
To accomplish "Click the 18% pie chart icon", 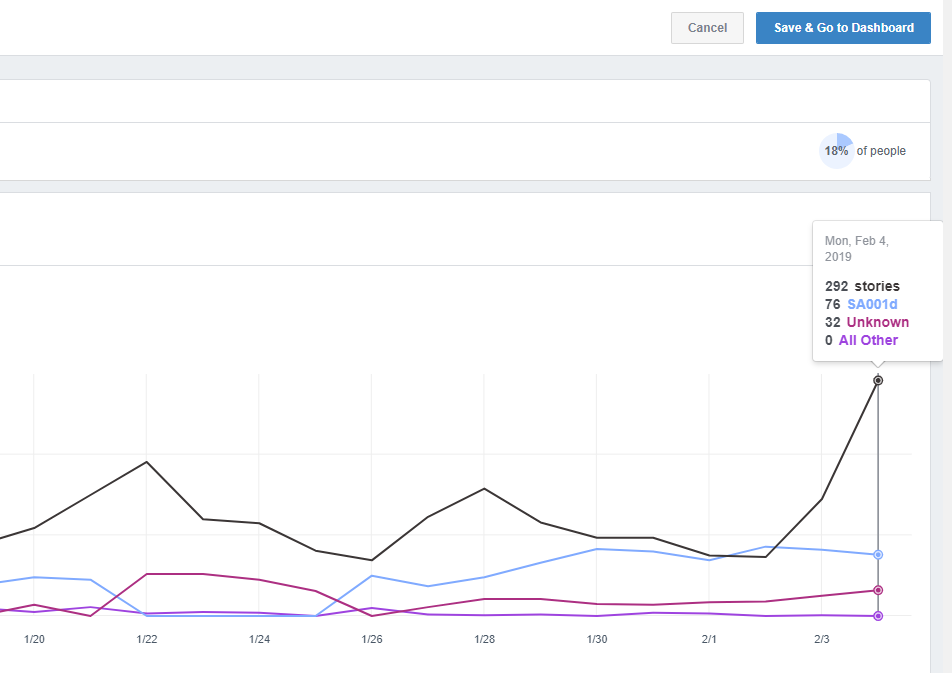I will tap(837, 151).
